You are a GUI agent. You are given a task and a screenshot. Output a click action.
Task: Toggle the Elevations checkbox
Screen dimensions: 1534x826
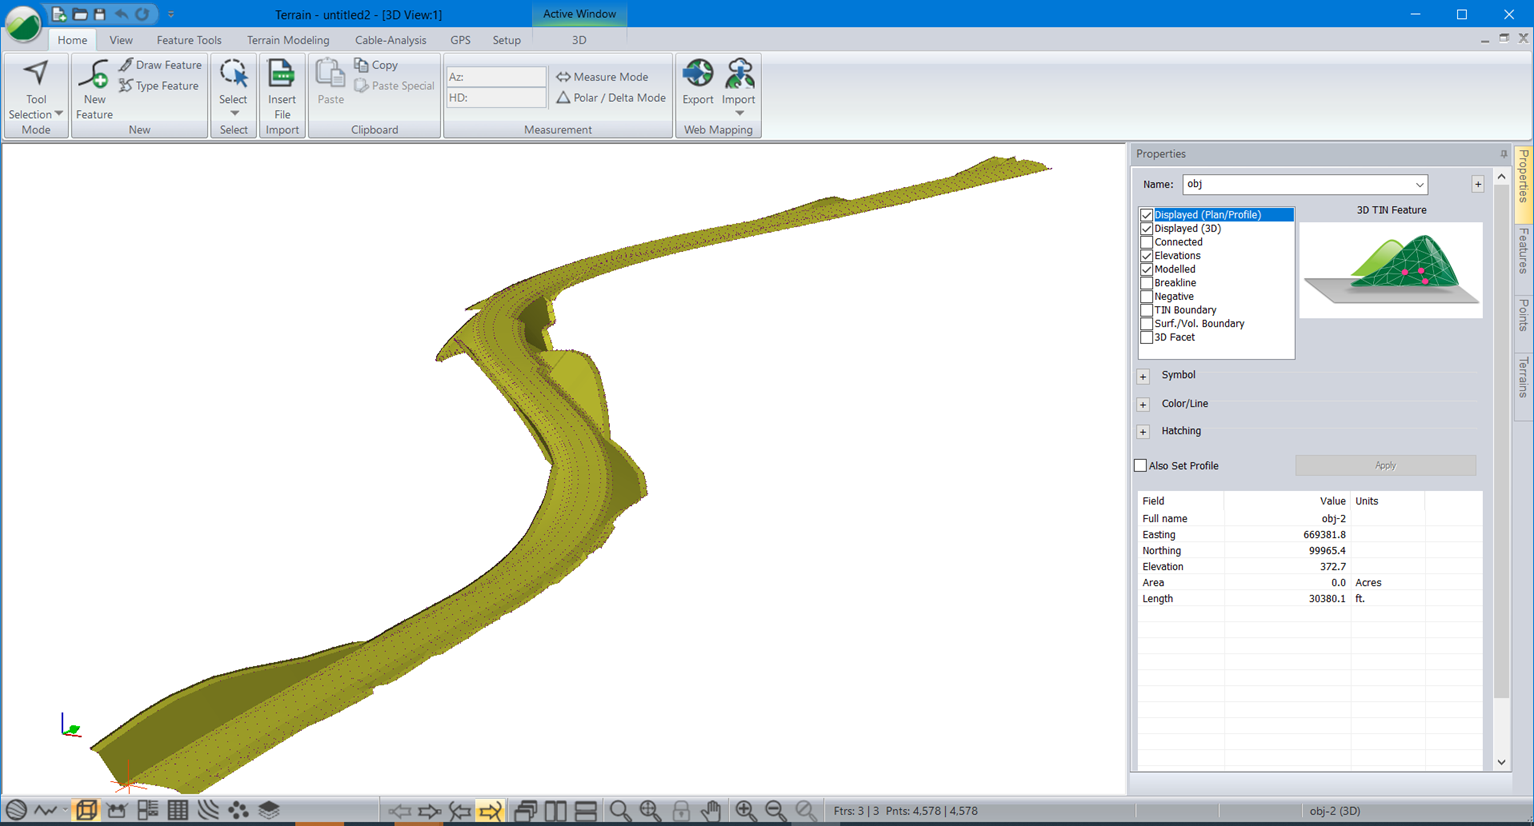[x=1147, y=256]
